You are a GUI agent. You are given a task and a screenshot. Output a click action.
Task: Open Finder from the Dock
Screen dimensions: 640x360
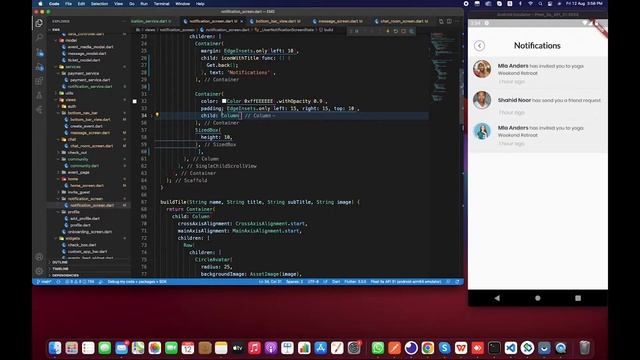[55, 348]
